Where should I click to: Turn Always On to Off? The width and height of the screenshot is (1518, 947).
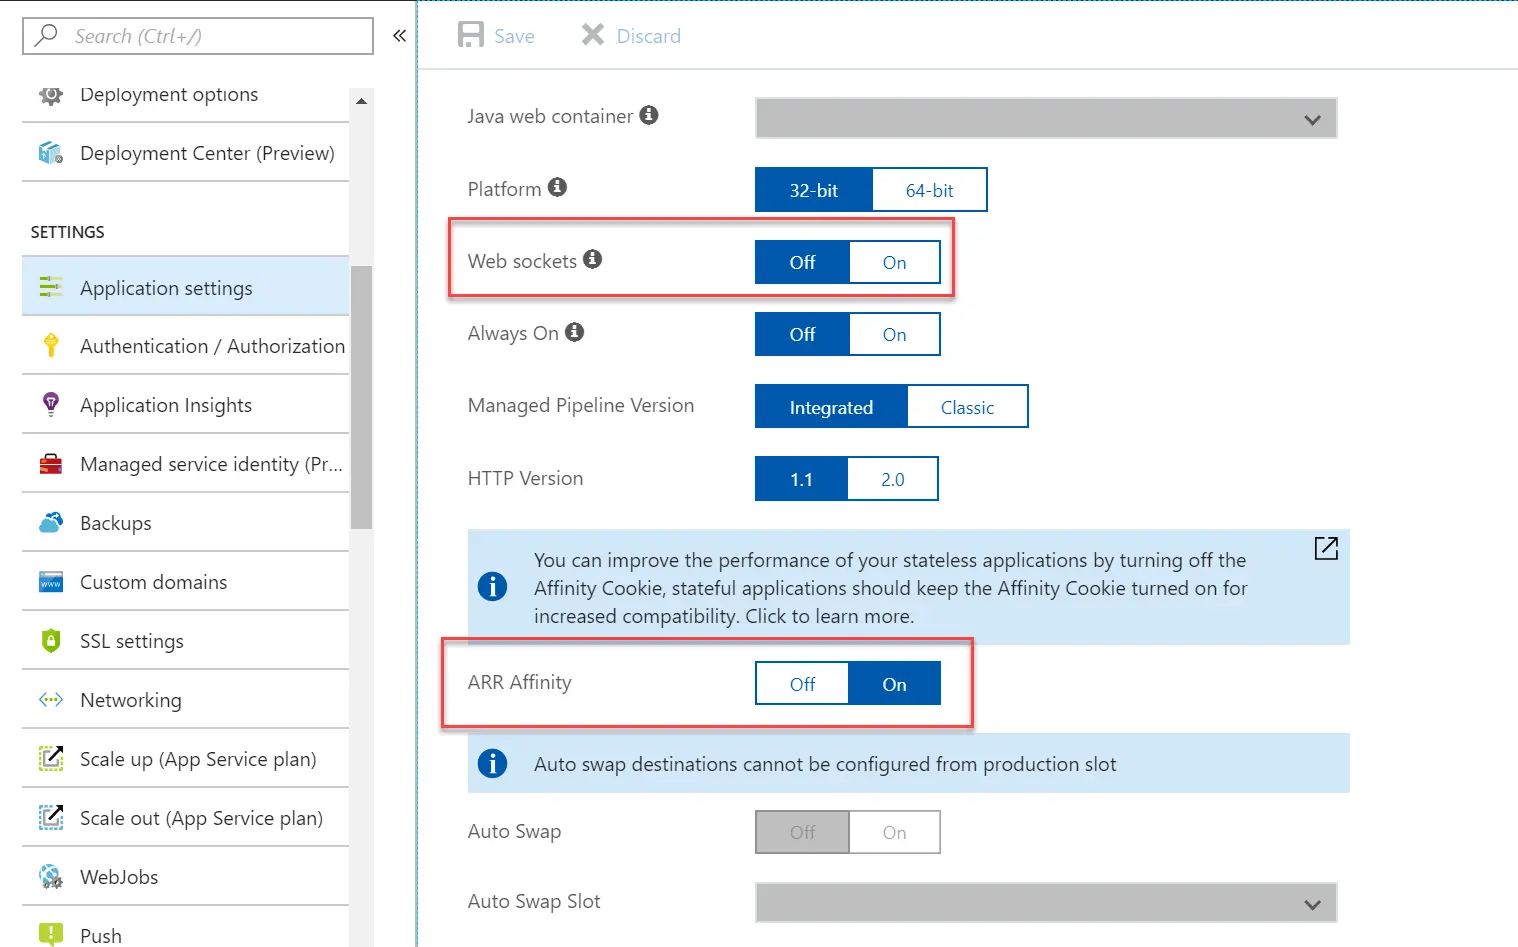click(x=802, y=334)
